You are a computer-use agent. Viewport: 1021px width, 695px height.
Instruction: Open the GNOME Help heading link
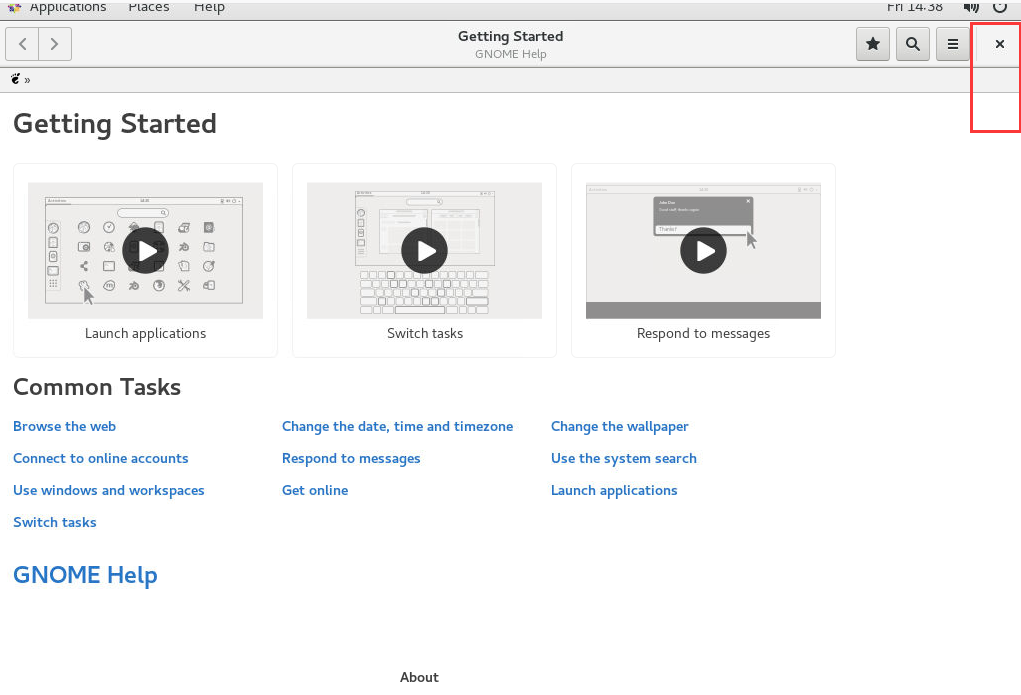pos(85,575)
